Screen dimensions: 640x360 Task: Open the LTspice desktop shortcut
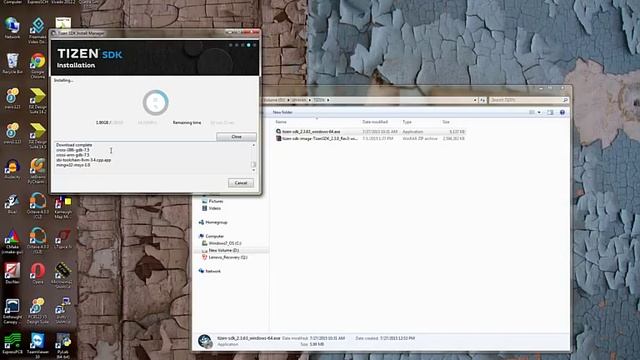click(63, 239)
